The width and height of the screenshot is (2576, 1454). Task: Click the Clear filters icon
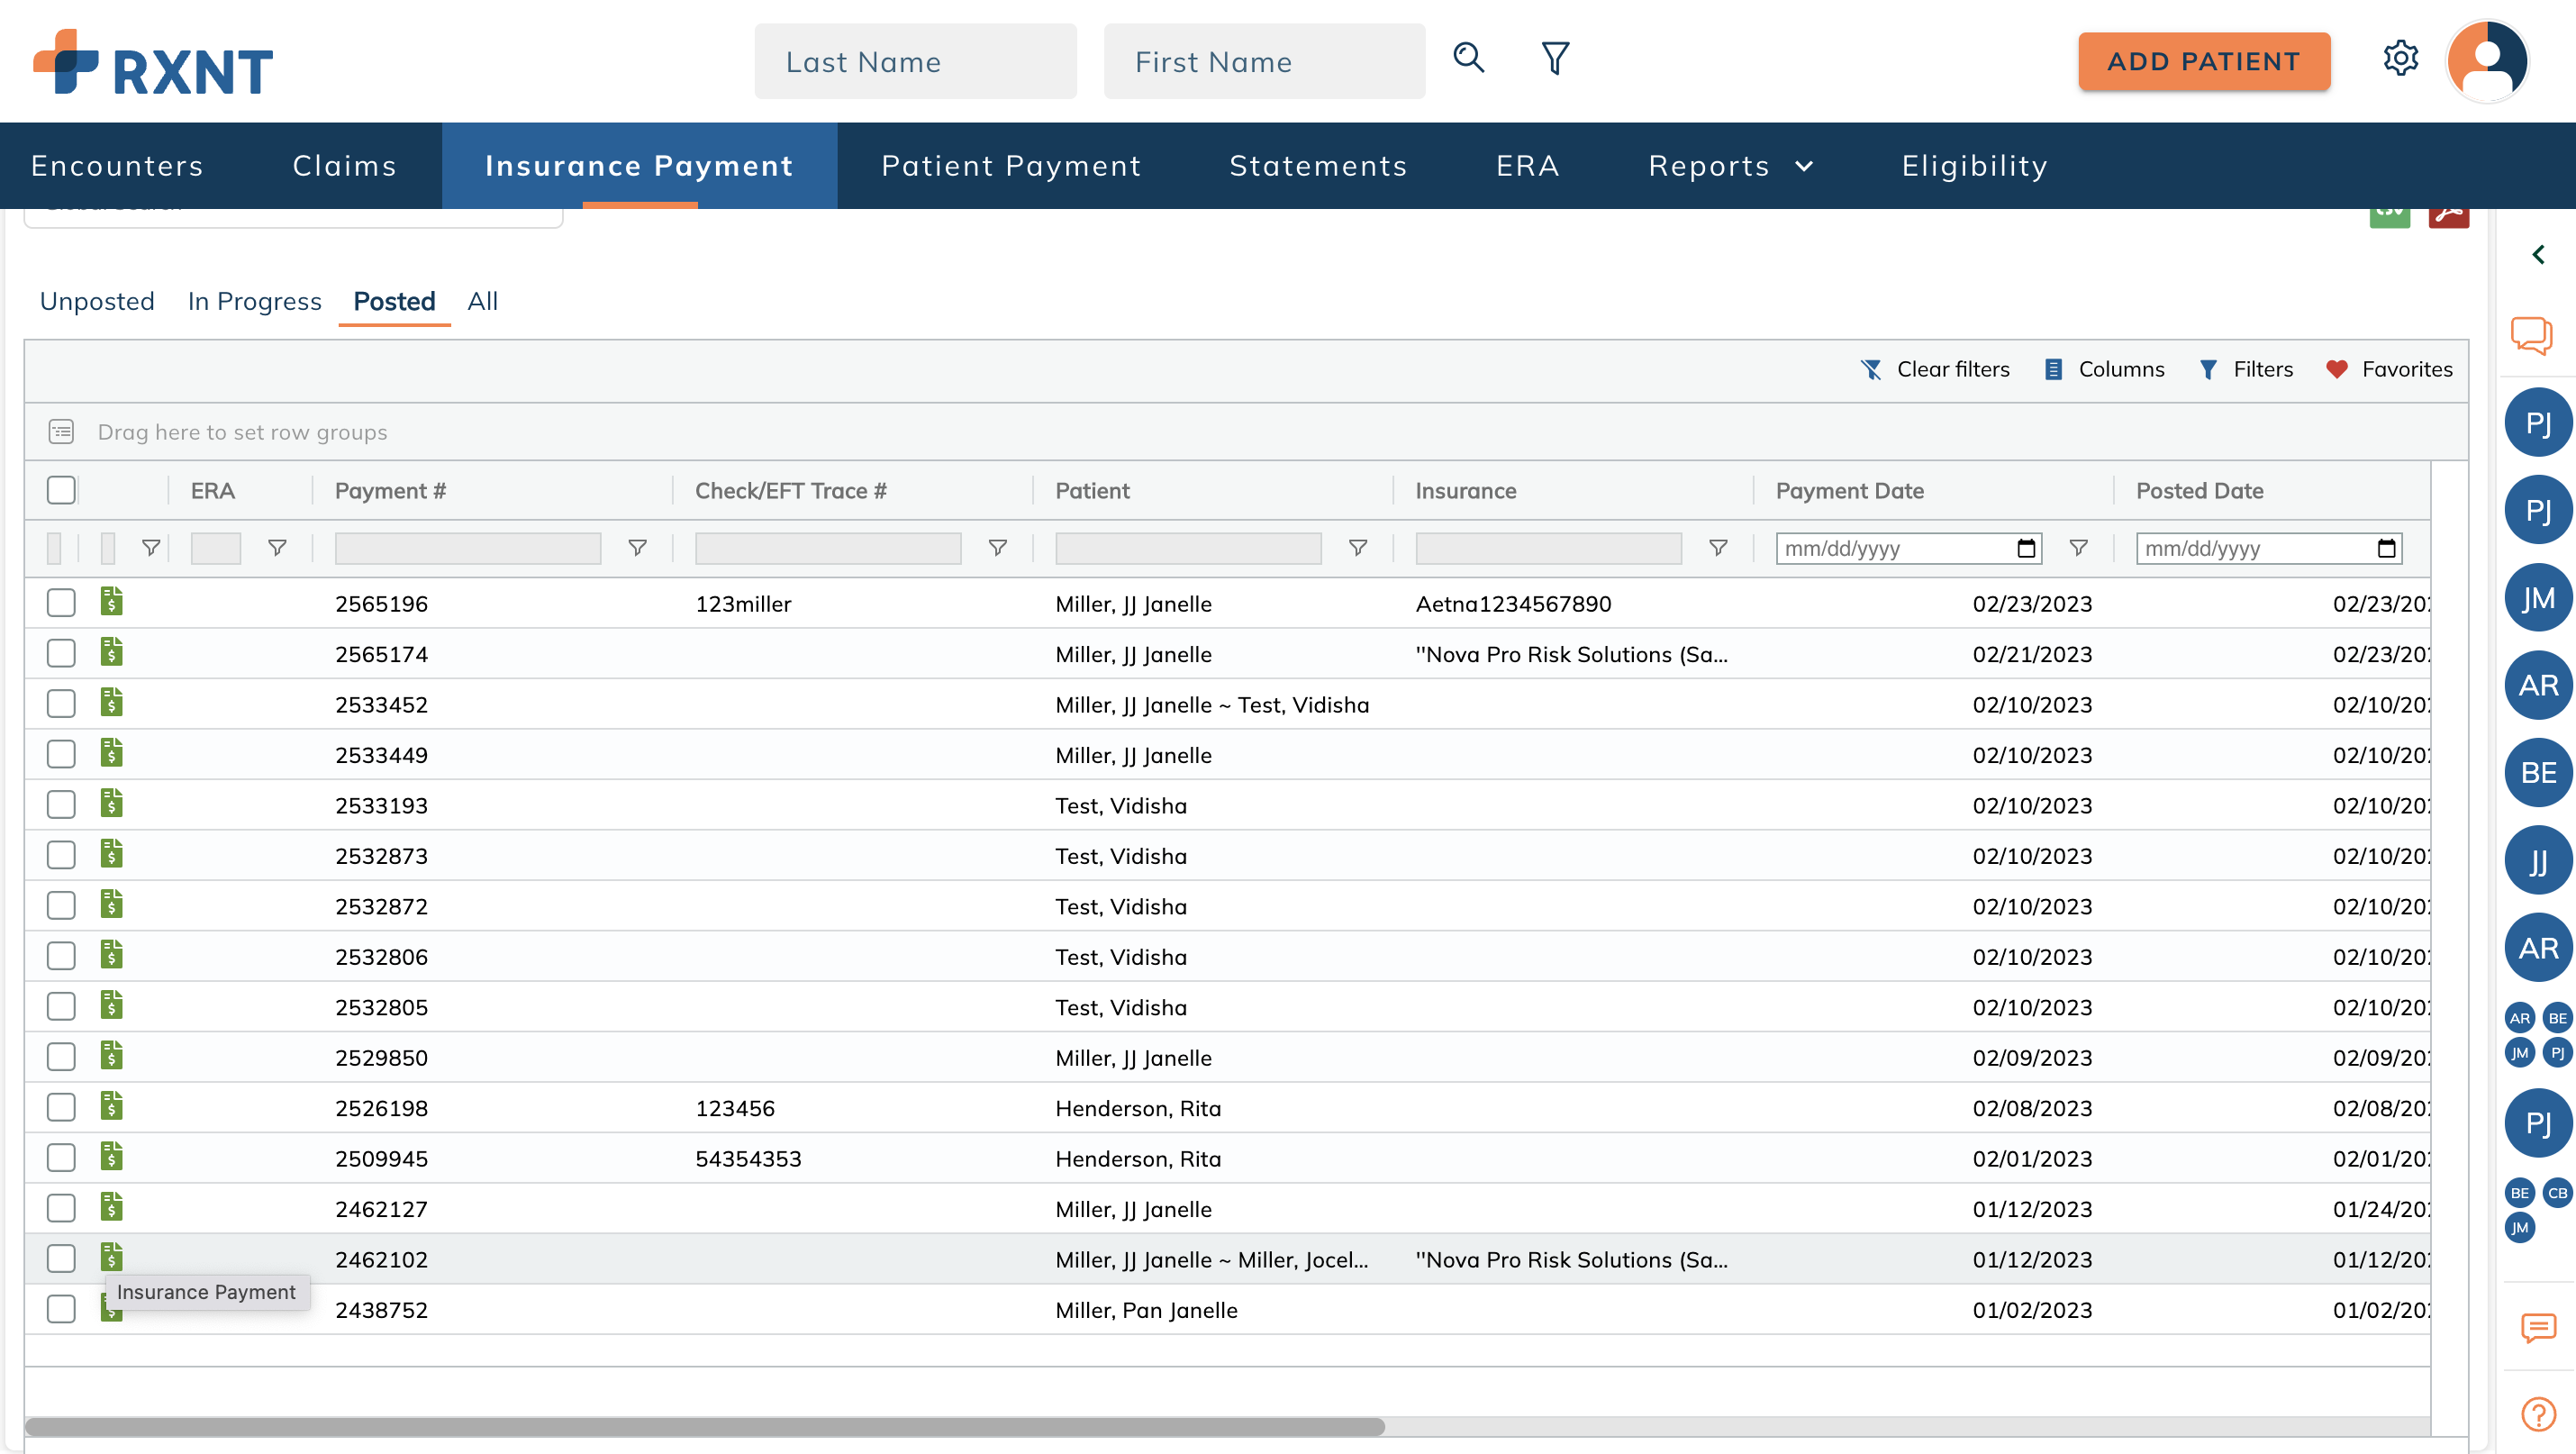coord(1871,369)
